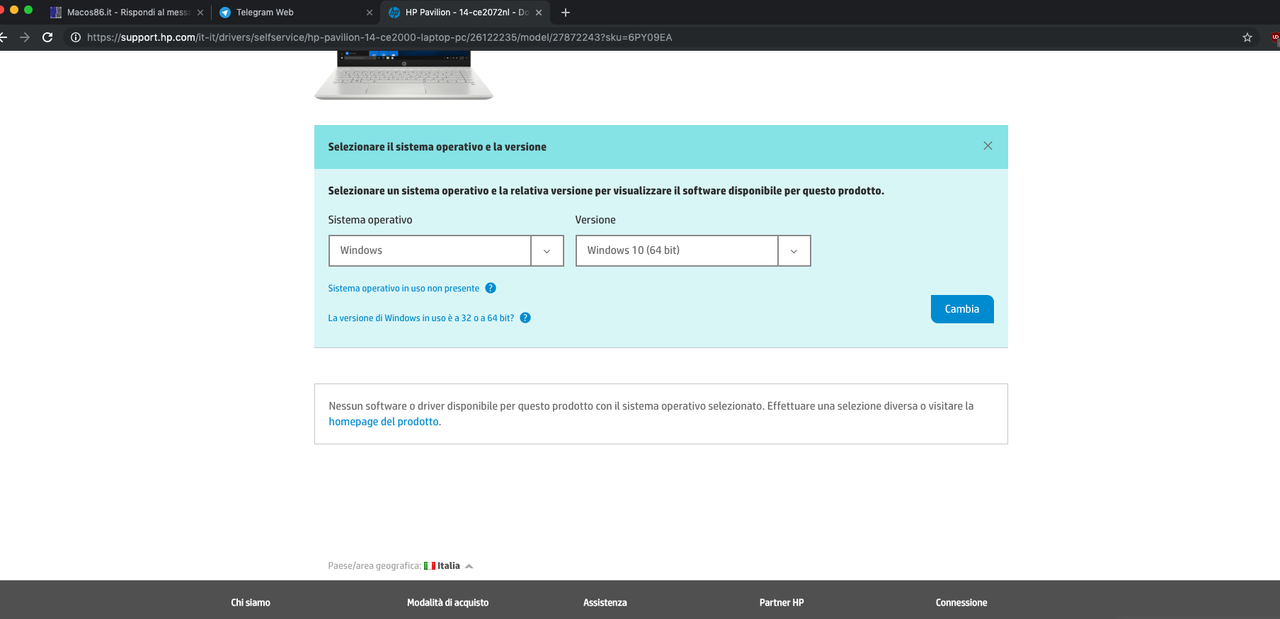Switch to the Telegram Web tab

coord(297,12)
